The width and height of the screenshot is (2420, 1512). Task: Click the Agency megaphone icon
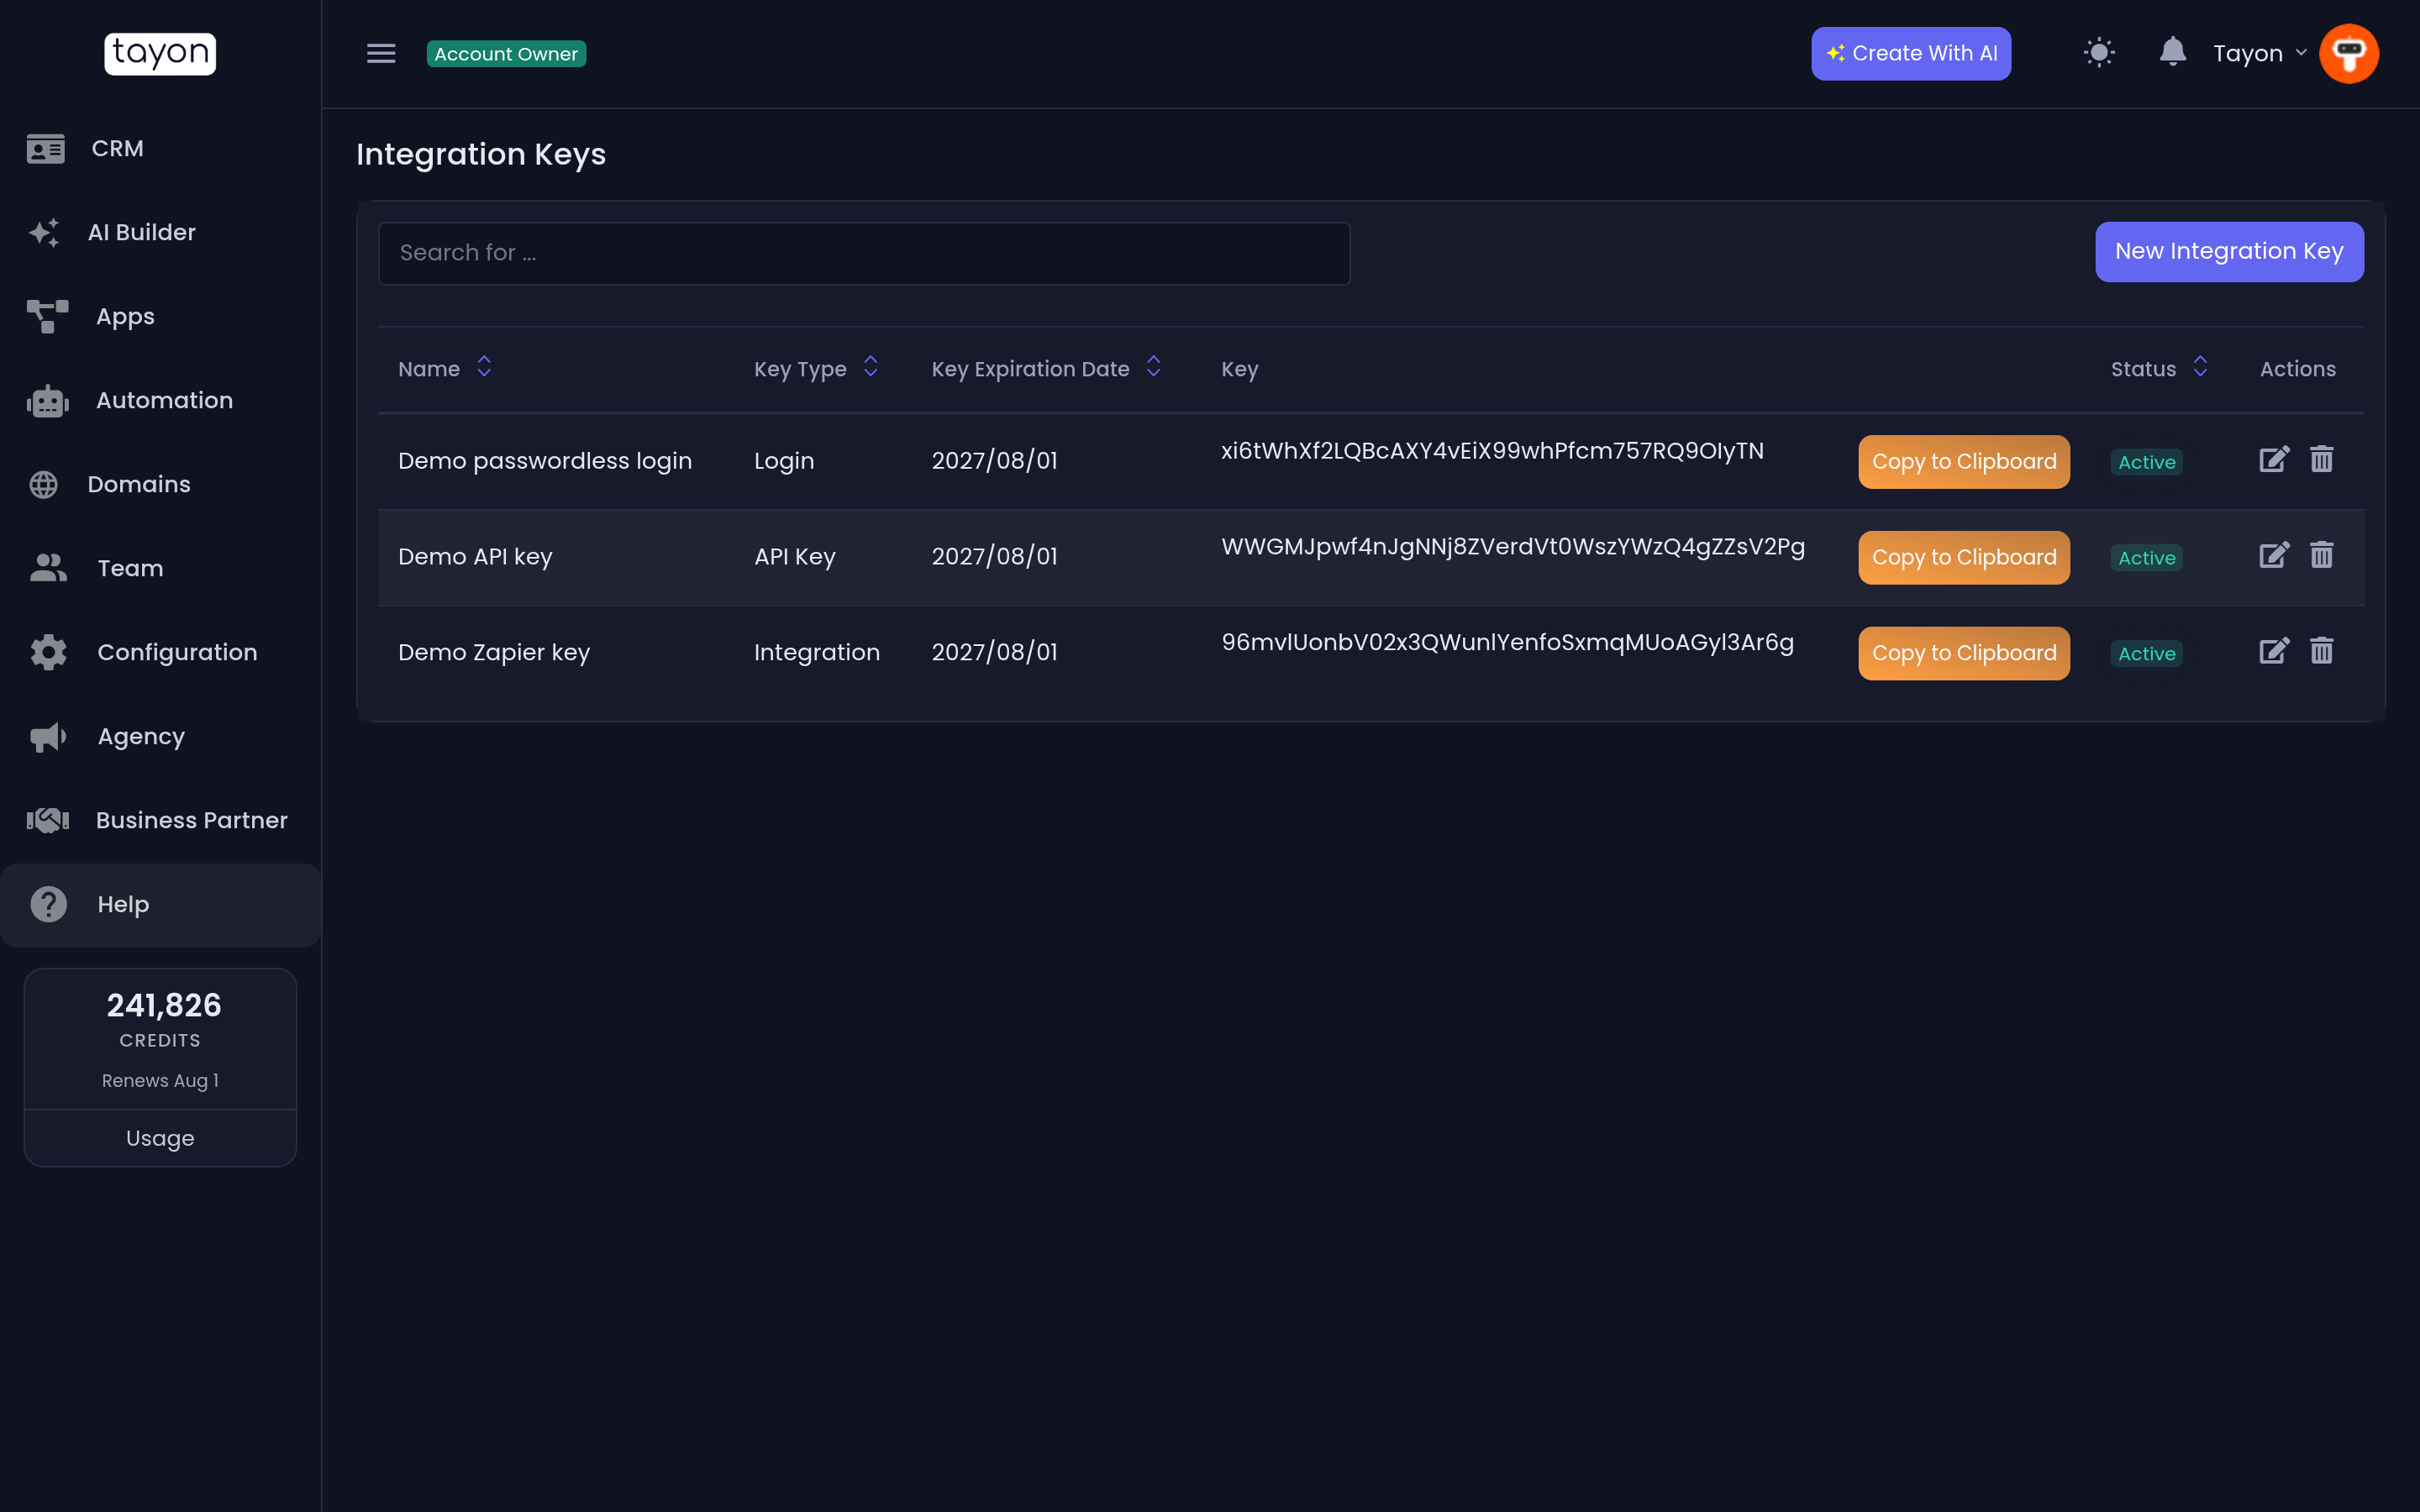tap(48, 737)
